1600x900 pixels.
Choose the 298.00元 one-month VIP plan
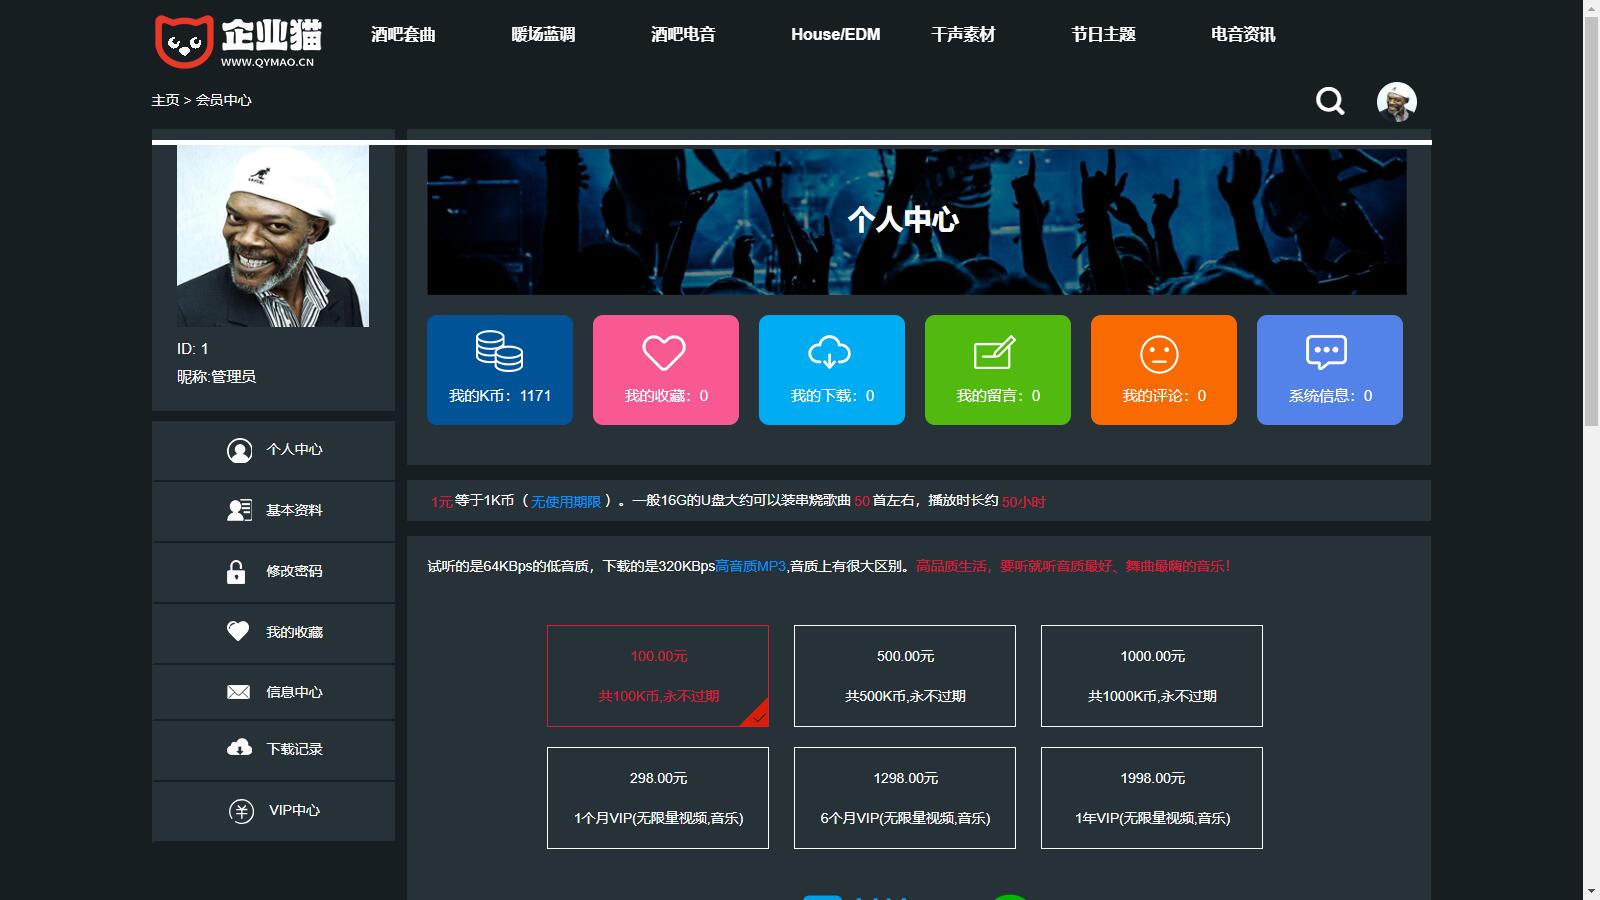click(658, 798)
